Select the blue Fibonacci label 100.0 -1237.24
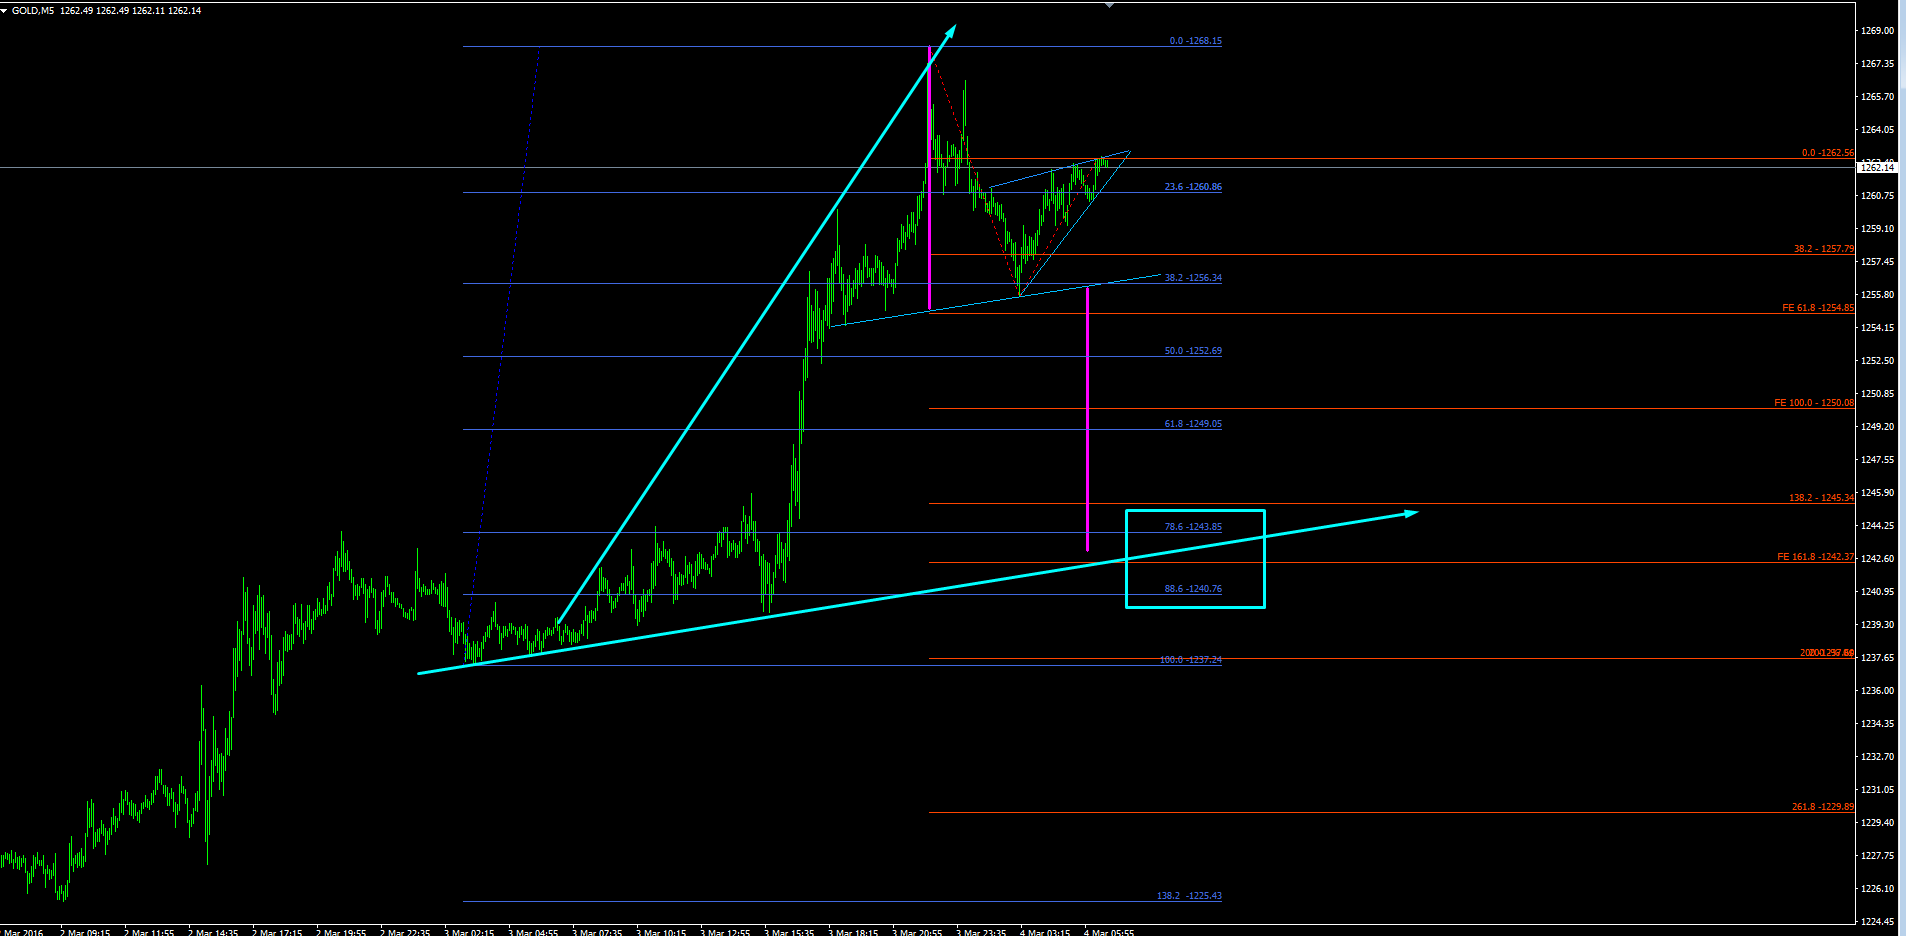Screen dimensions: 1906x936 1190,660
